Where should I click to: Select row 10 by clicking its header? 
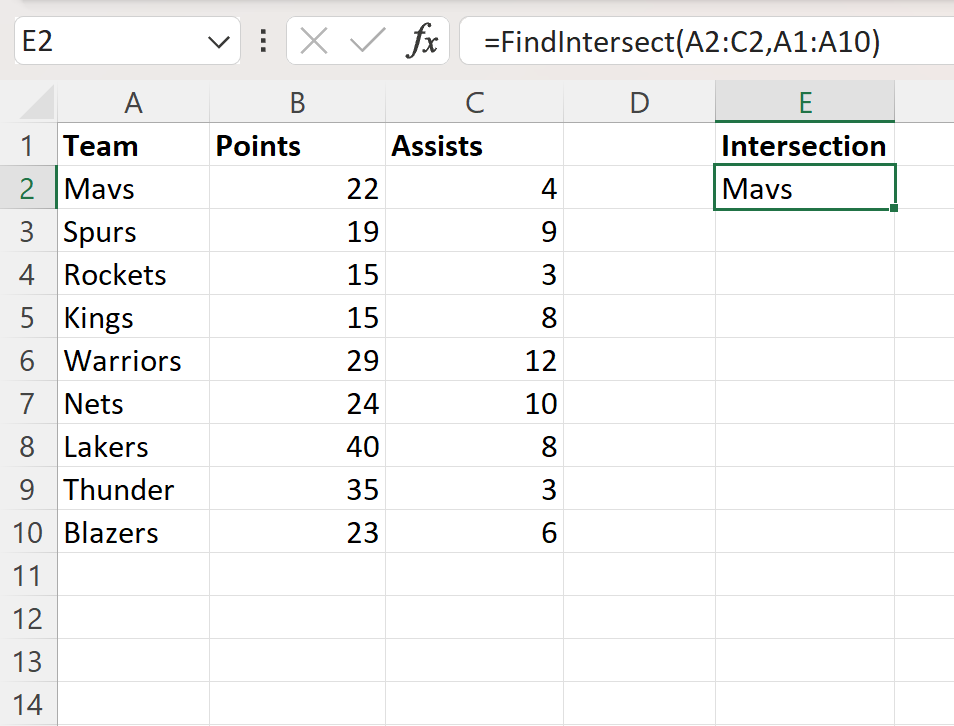click(28, 532)
